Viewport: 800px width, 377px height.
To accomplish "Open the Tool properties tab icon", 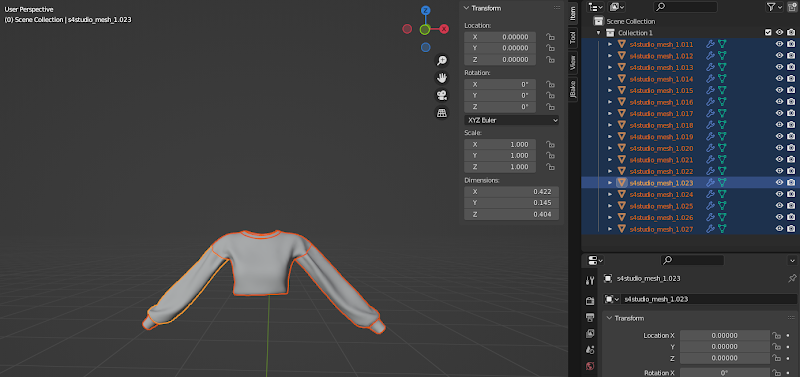I will tap(590, 280).
